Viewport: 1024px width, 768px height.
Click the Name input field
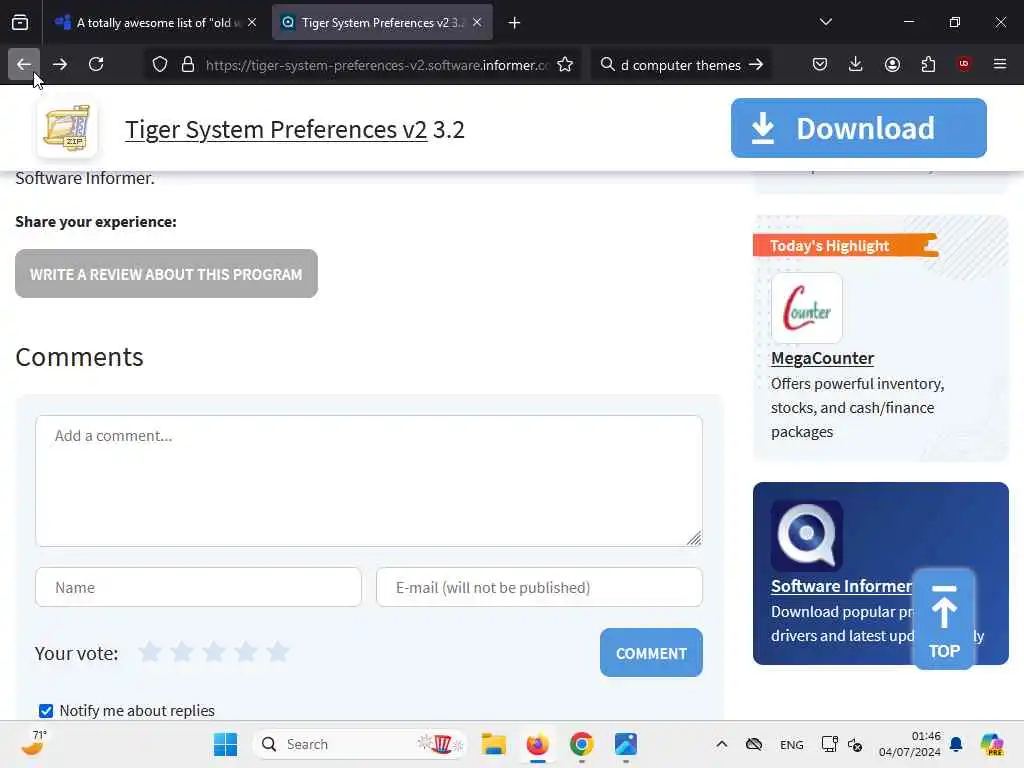click(198, 587)
